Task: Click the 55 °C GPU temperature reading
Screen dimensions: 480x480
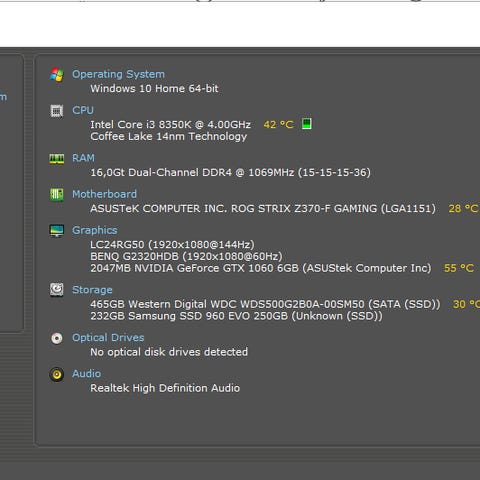Action: [459, 268]
